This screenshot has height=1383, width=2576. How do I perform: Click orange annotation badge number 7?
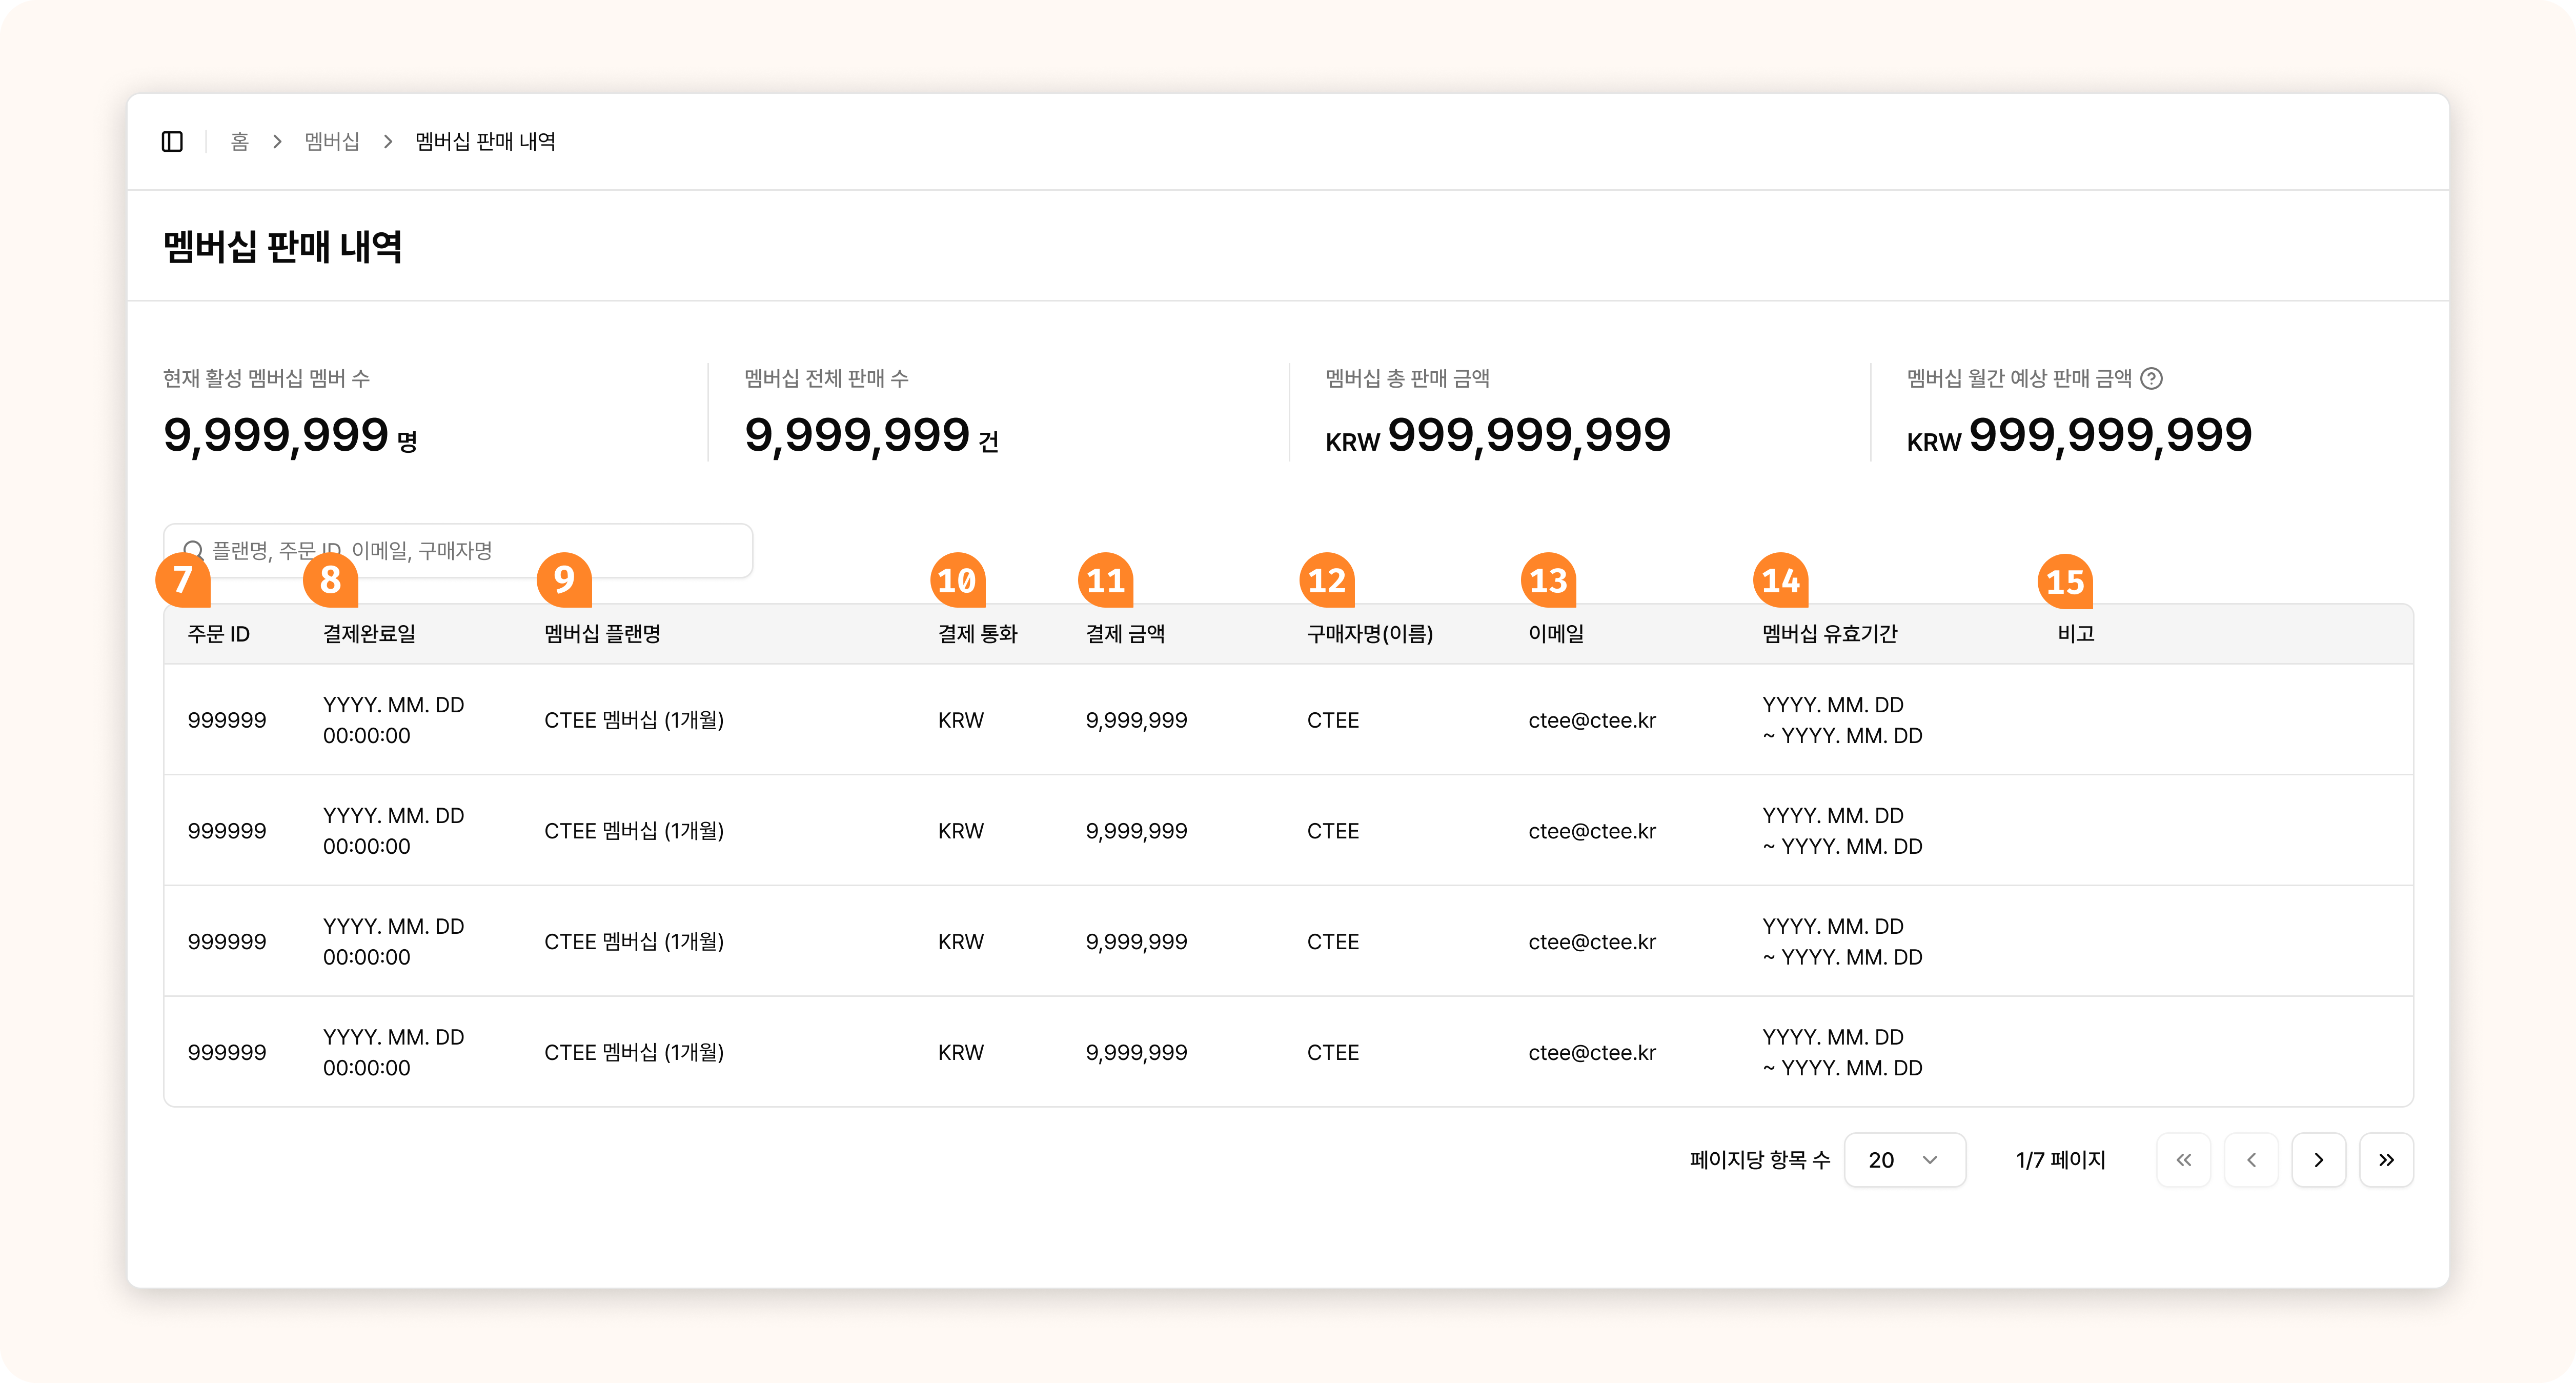183,579
